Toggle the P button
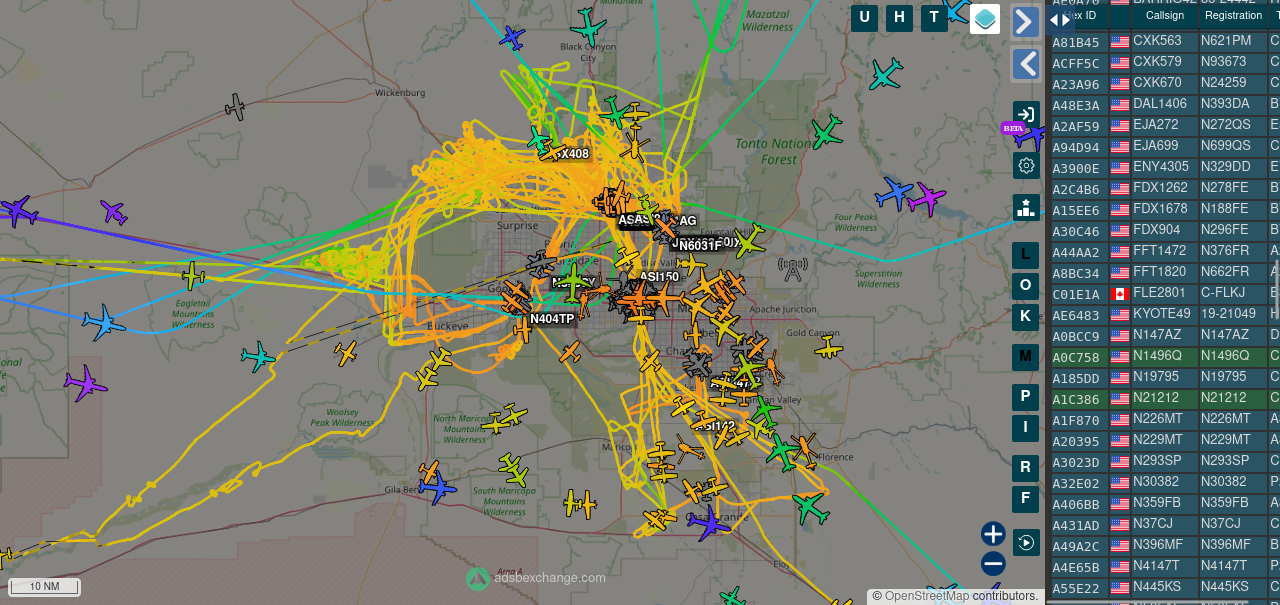1280x605 pixels. point(1025,397)
